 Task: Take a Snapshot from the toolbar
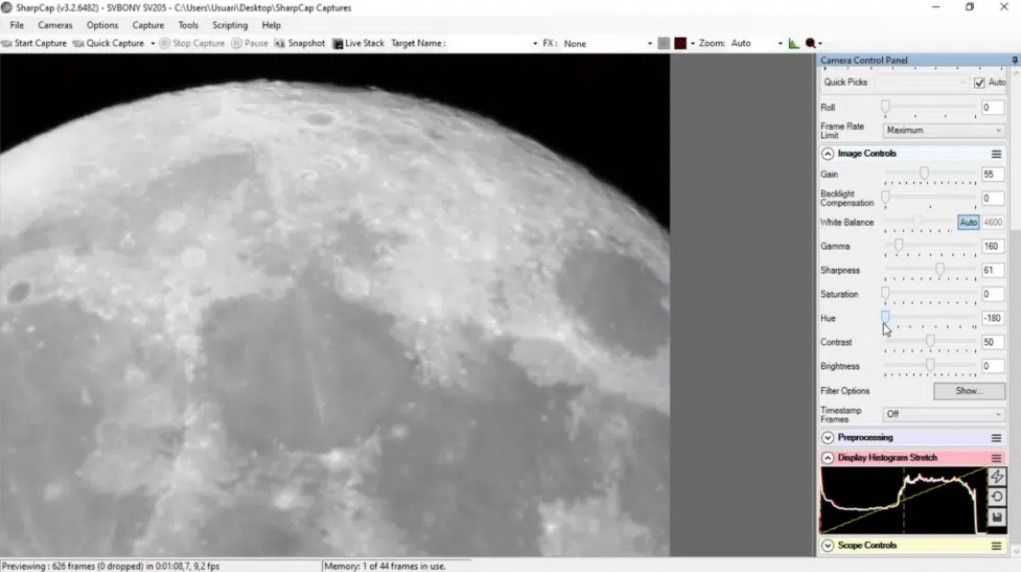click(x=300, y=43)
